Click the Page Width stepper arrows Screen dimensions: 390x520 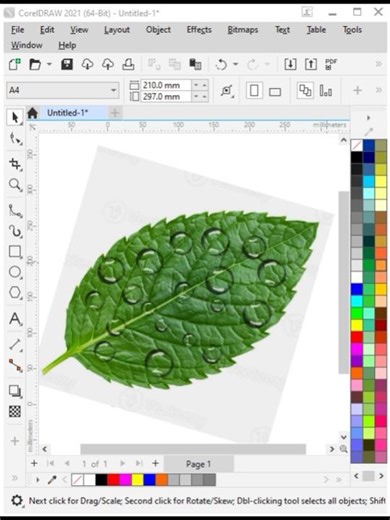coord(200,85)
